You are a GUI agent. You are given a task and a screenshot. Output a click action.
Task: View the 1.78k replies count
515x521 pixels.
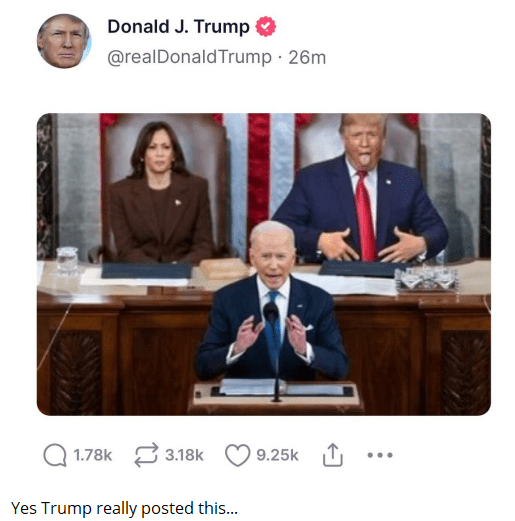click(x=93, y=455)
